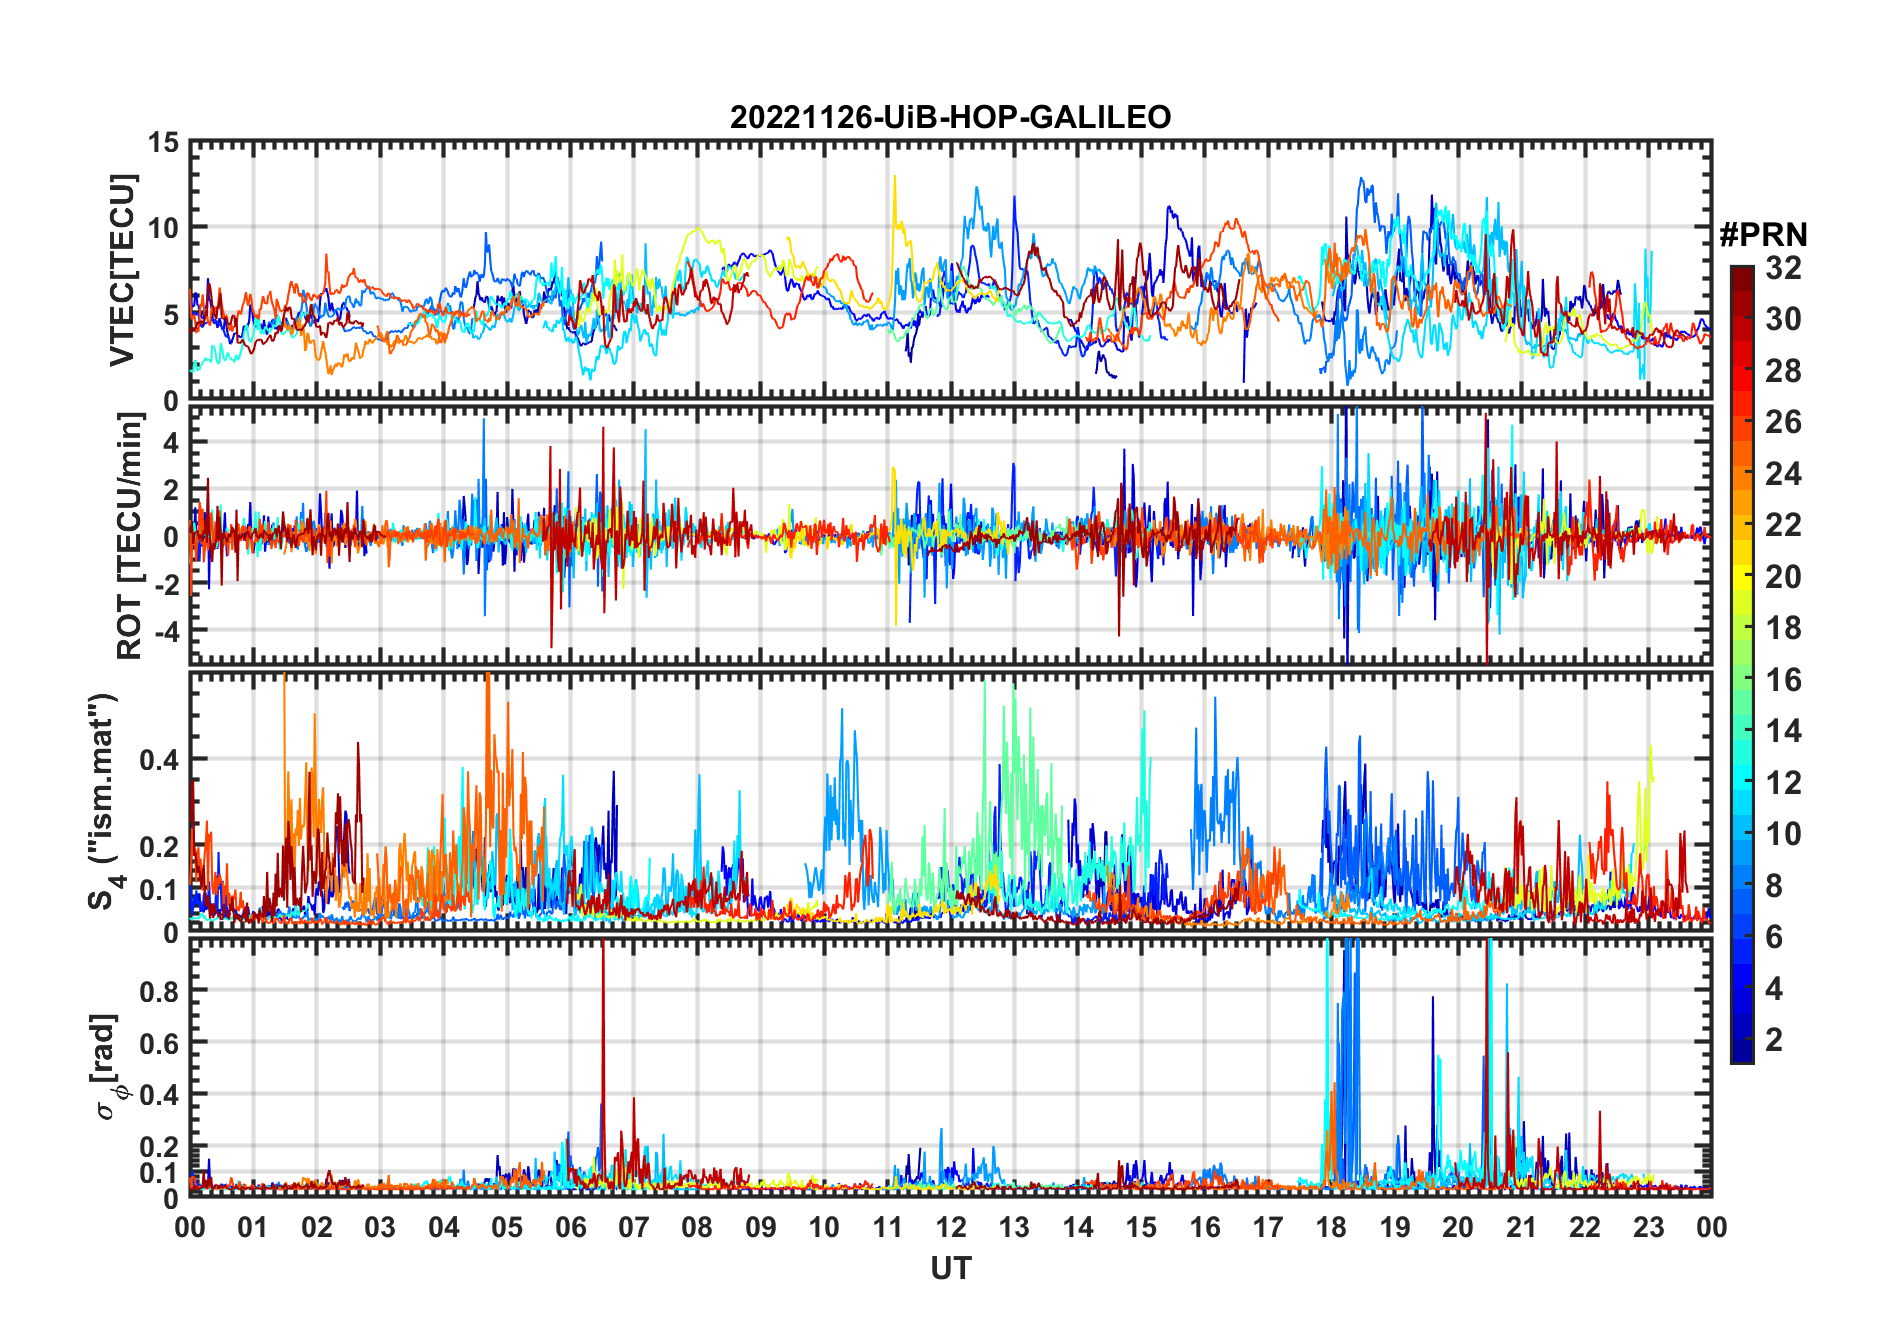
Task: Click x-axis tick label 23
Action: pos(1648,1227)
